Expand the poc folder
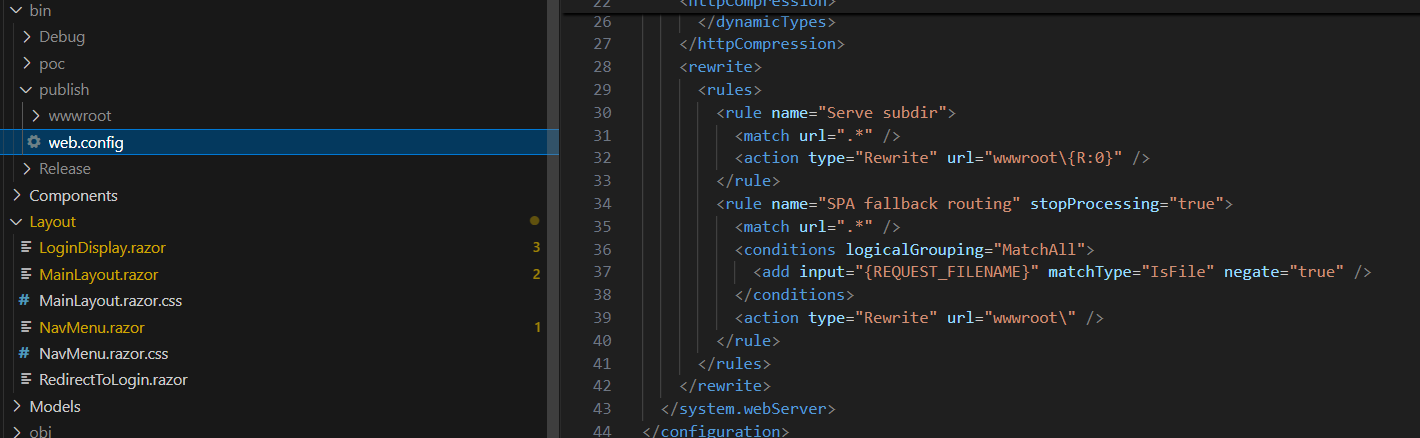This screenshot has height=438, width=1420. (27, 64)
